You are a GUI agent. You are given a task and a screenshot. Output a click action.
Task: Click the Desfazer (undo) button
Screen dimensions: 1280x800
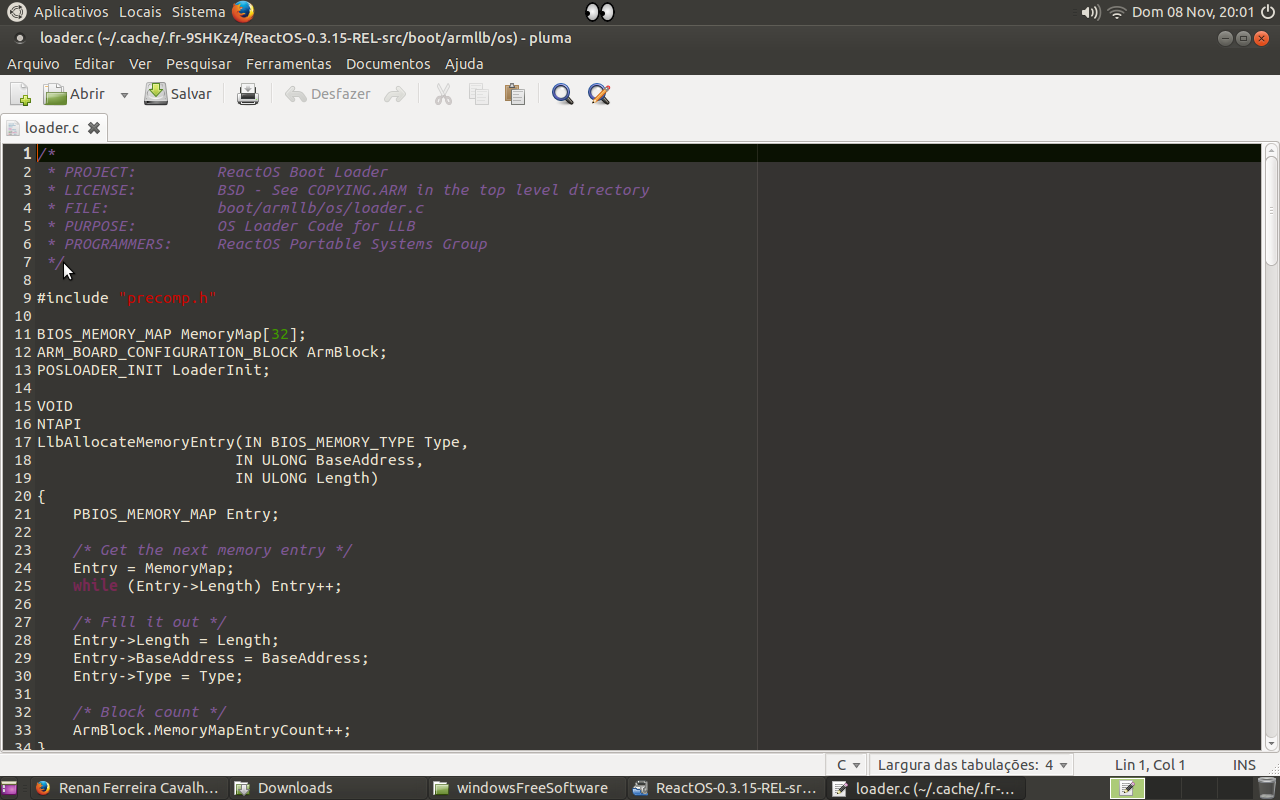[328, 94]
